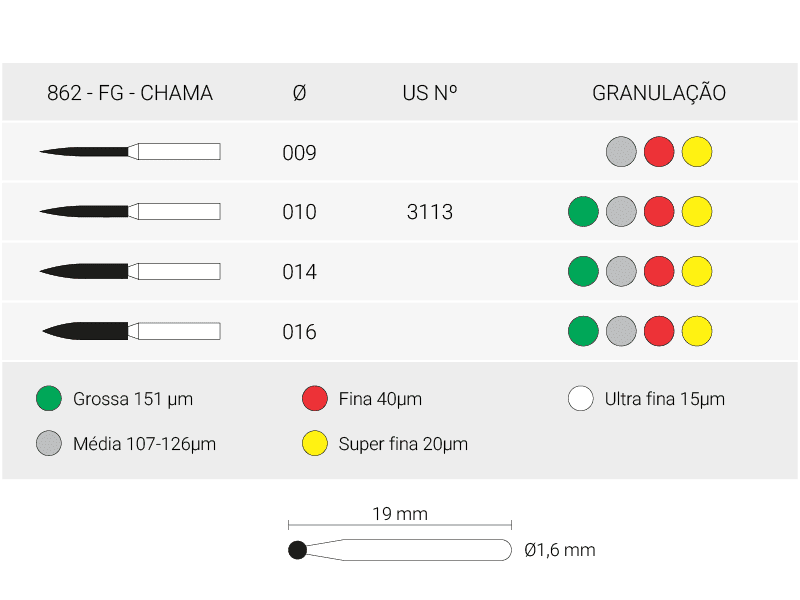Click the 010 flame bur illustration

(x=130, y=212)
